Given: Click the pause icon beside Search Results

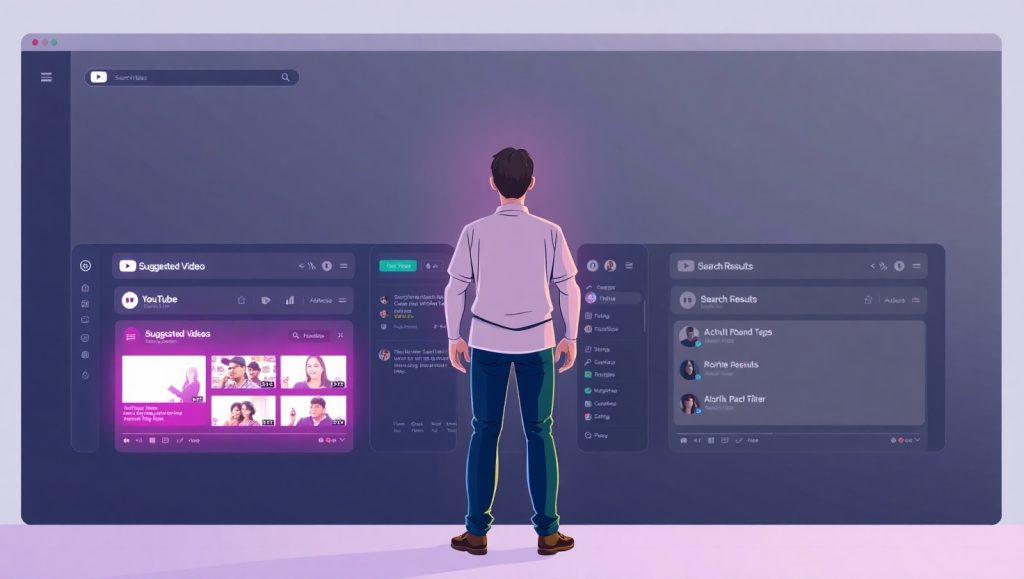Looking at the screenshot, I should coord(687,299).
